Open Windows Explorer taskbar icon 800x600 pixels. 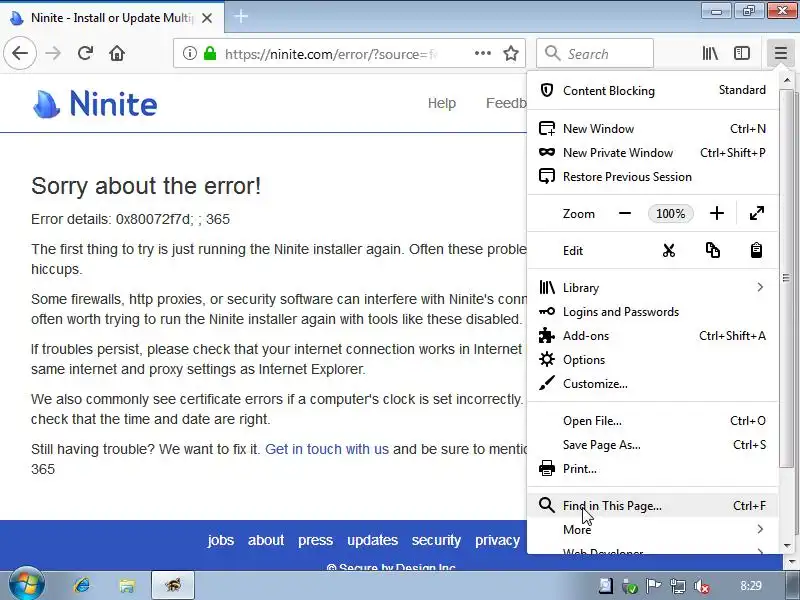(x=127, y=585)
